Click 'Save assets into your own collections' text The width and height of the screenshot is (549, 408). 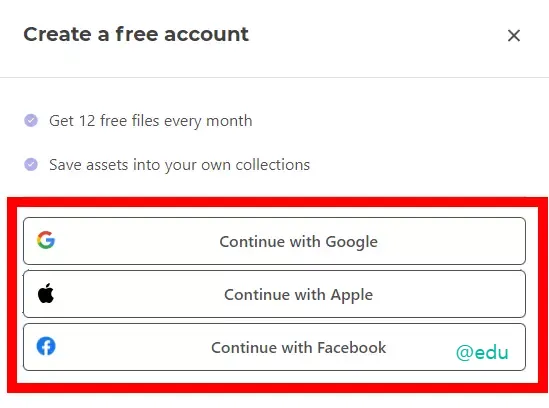(x=180, y=165)
